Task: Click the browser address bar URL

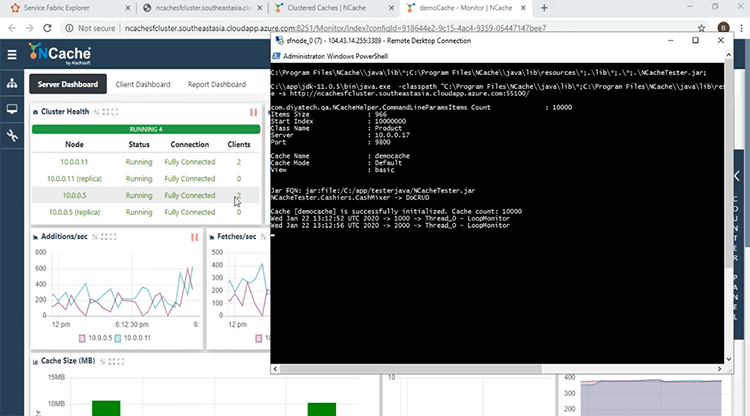Action: point(335,28)
